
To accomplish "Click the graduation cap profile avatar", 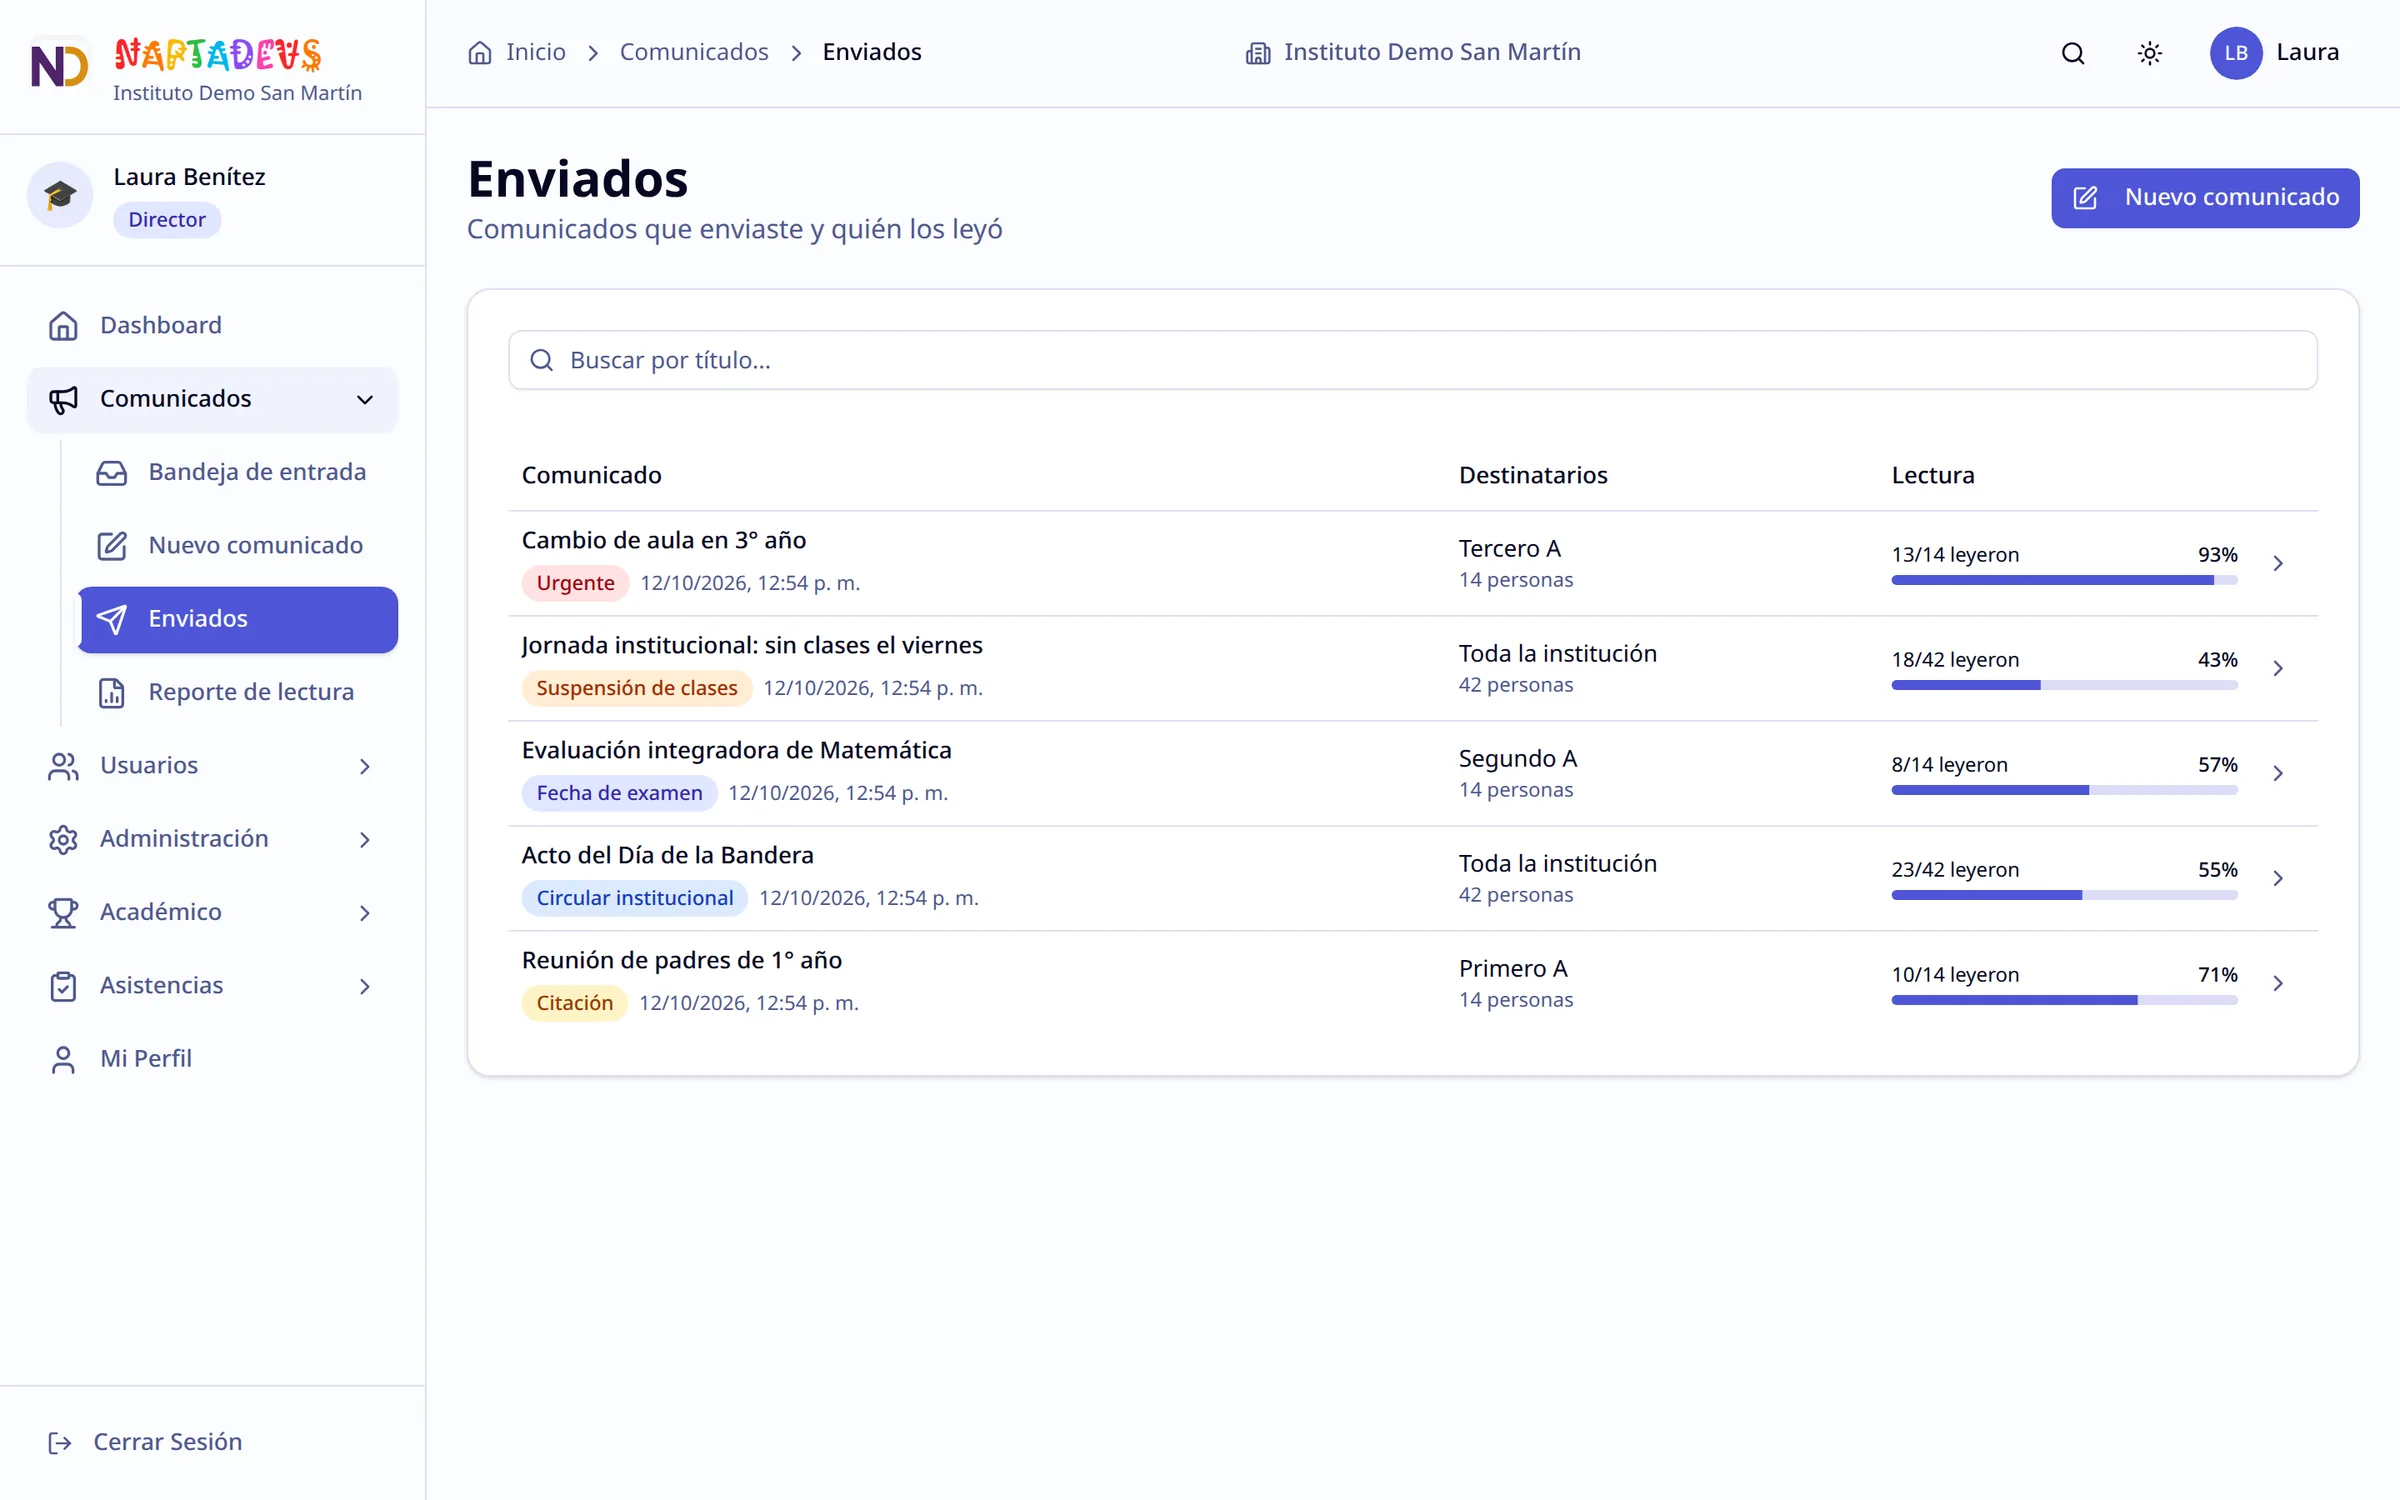I will (x=60, y=195).
